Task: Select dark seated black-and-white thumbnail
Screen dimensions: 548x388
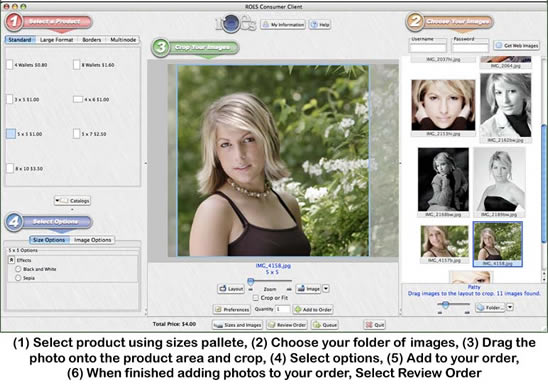Action: [443, 179]
